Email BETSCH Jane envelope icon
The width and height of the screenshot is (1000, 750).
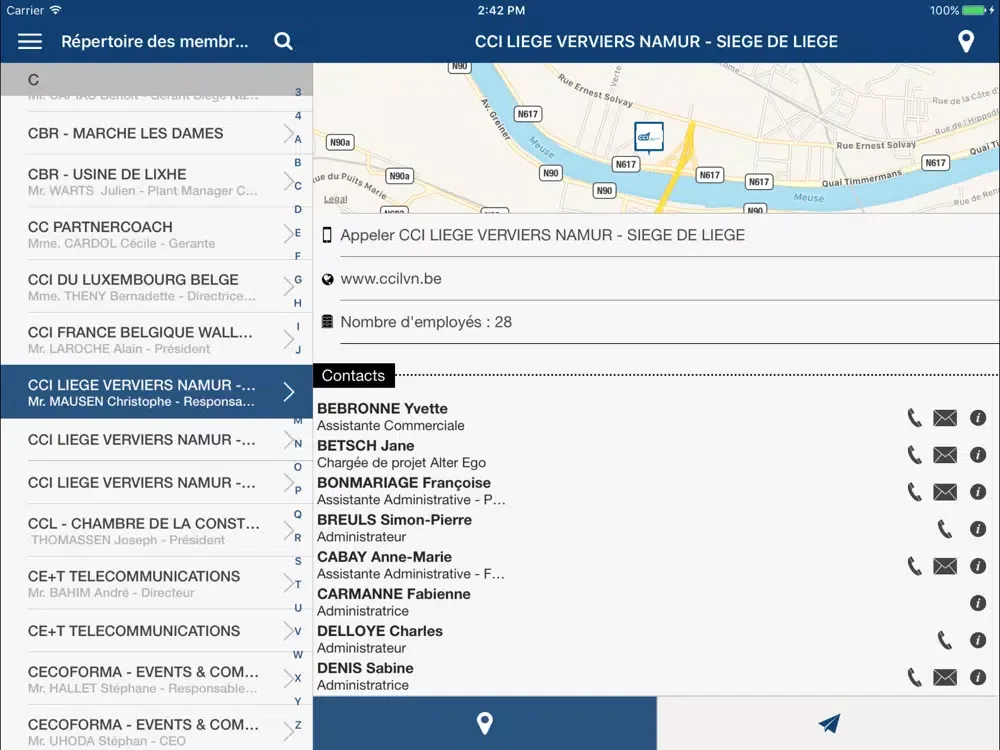coord(945,455)
